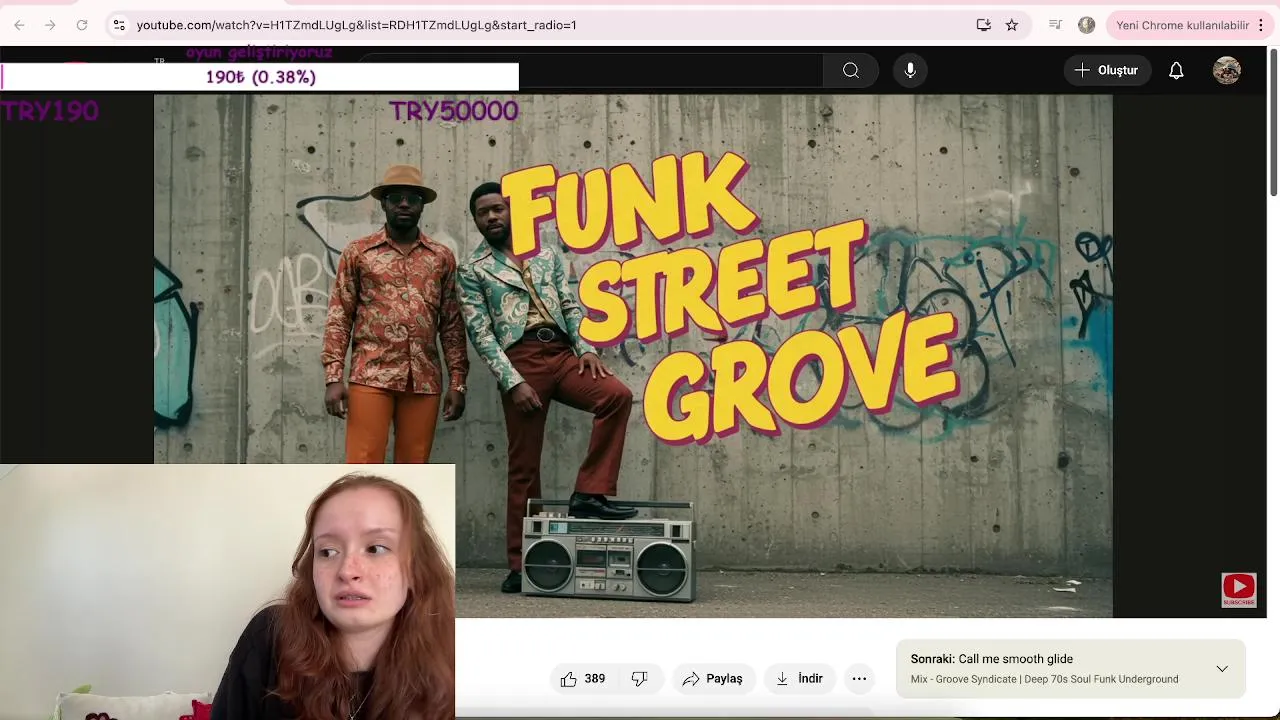Screen dimensions: 1280x720
Task: Click 'Yeni Chrome kullanılabilir' update button
Action: click(1182, 25)
